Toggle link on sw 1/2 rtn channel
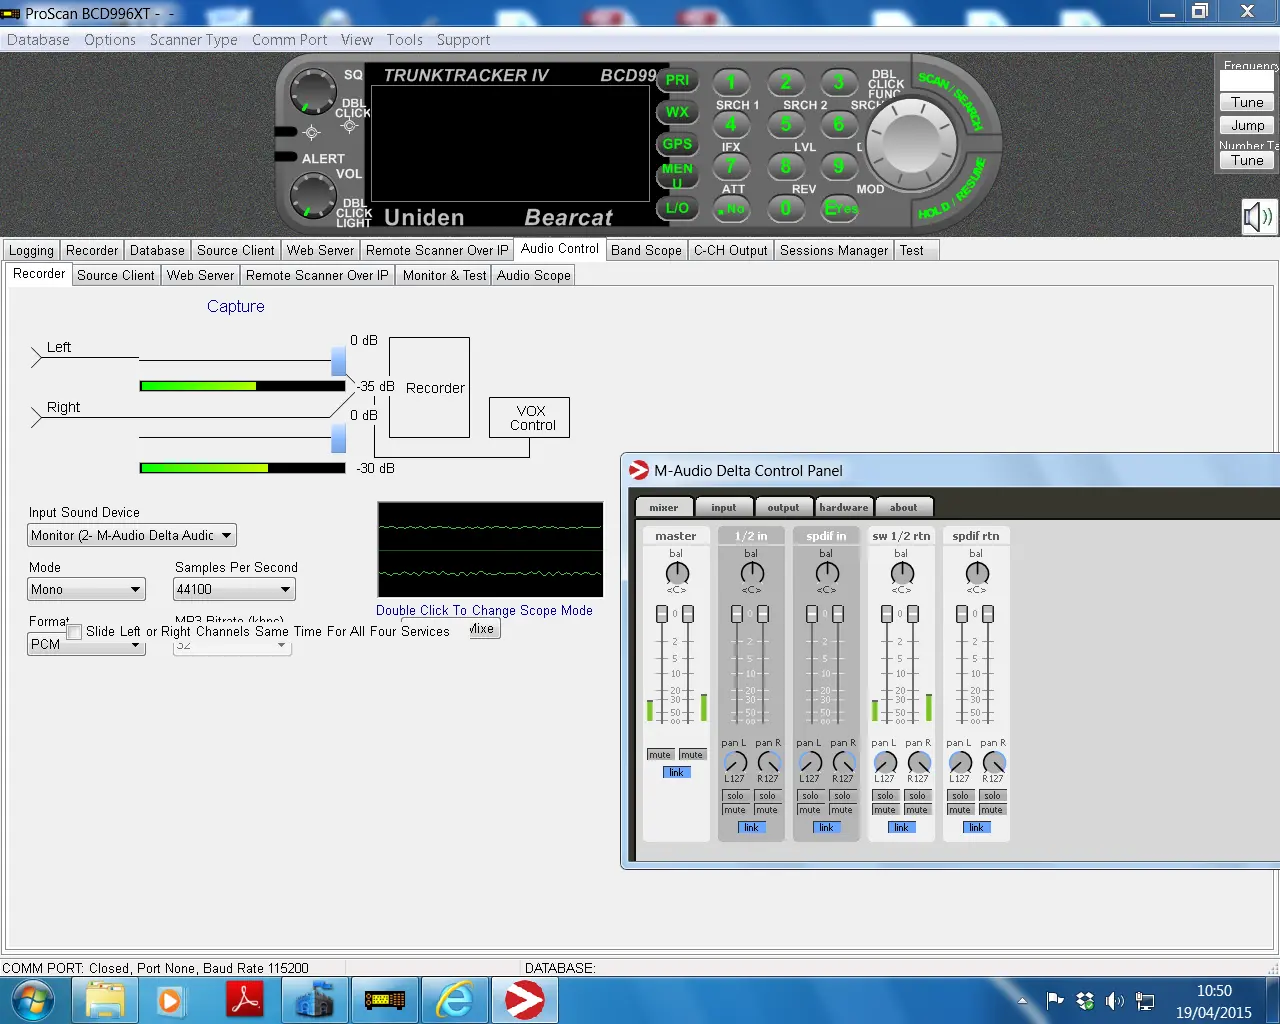Image resolution: width=1280 pixels, height=1024 pixels. click(x=901, y=827)
